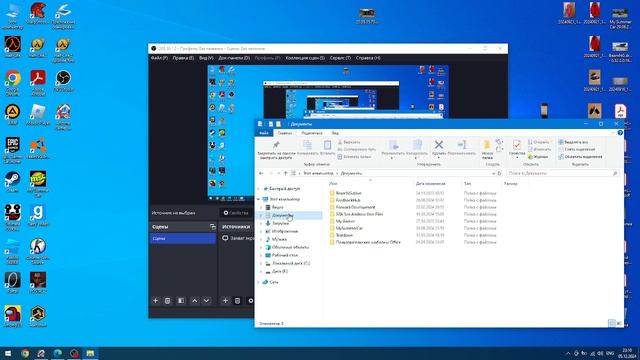
Task: Click Вставить ярлык in Explorer ribbon
Action: 354,157
